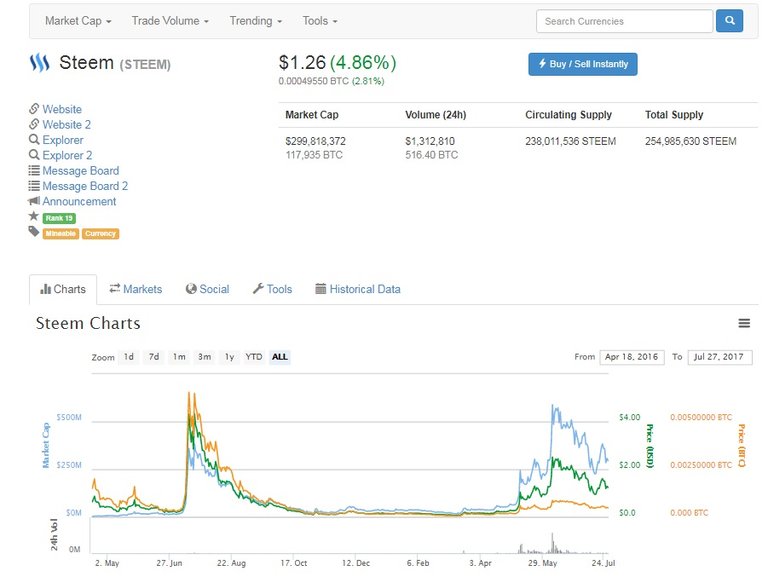Open the Market Cap dropdown menu
Image resolution: width=768 pixels, height=582 pixels.
pos(78,21)
